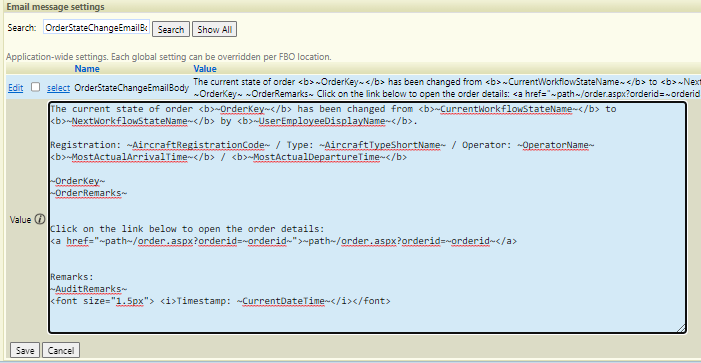Image resolution: width=701 pixels, height=363 pixels.
Task: Click the Show All button
Action: pyautogui.click(x=215, y=30)
